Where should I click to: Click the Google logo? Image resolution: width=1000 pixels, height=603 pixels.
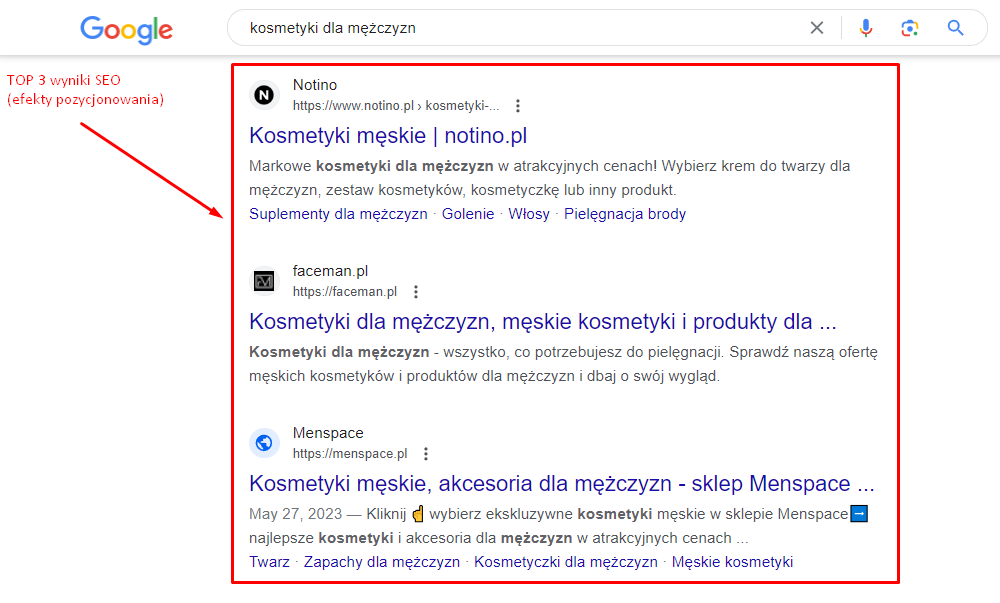pyautogui.click(x=126, y=29)
